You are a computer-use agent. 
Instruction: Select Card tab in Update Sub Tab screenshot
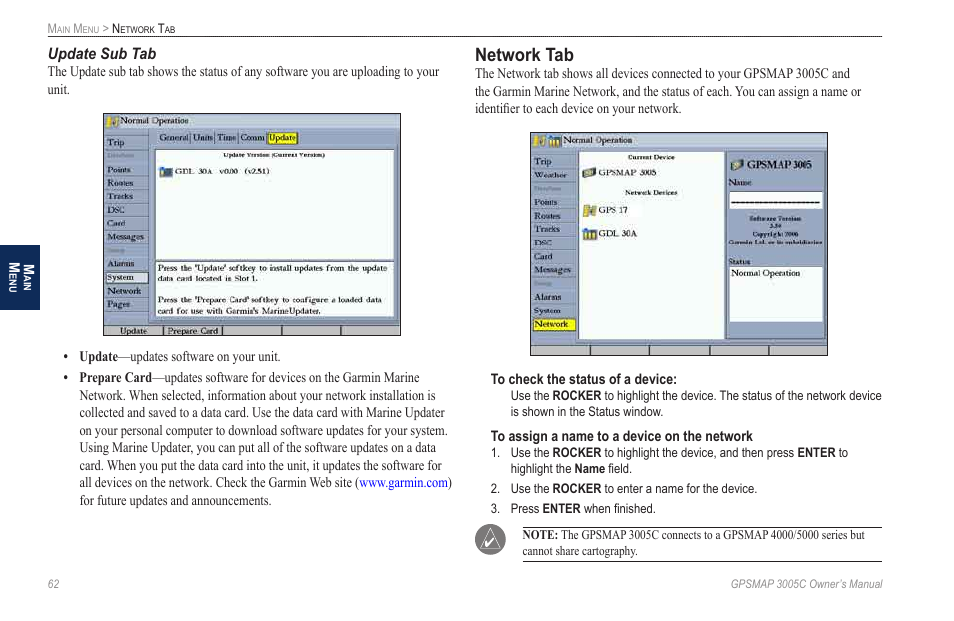click(127, 223)
